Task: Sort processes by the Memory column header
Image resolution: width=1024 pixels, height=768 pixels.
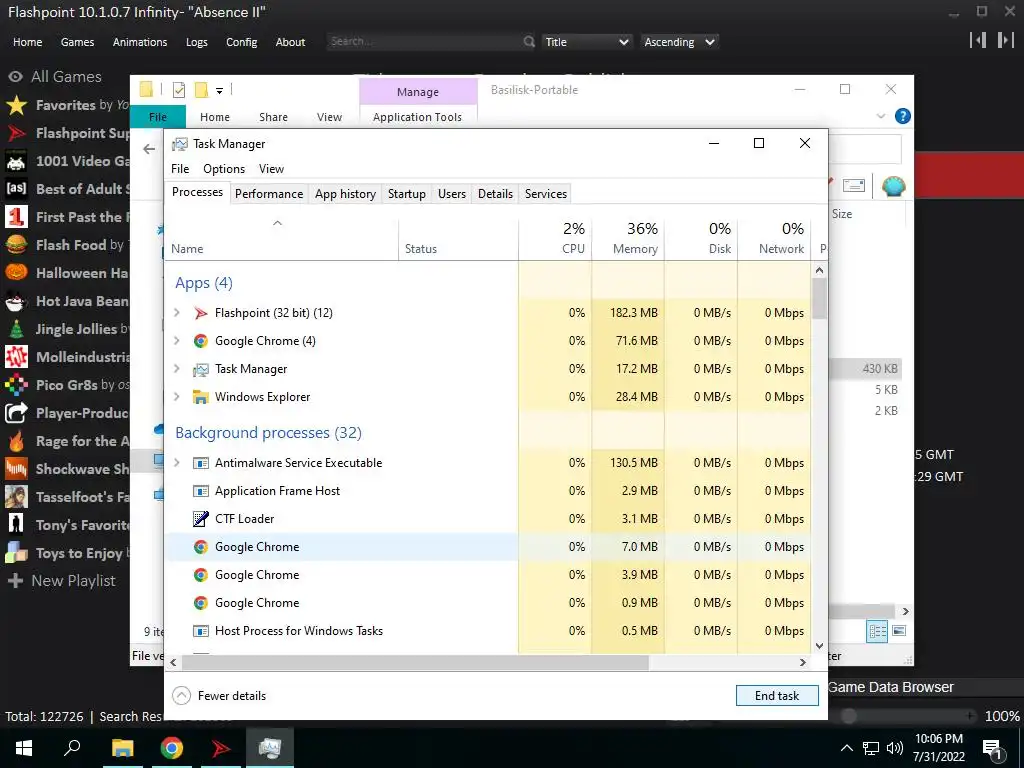Action: point(628,239)
